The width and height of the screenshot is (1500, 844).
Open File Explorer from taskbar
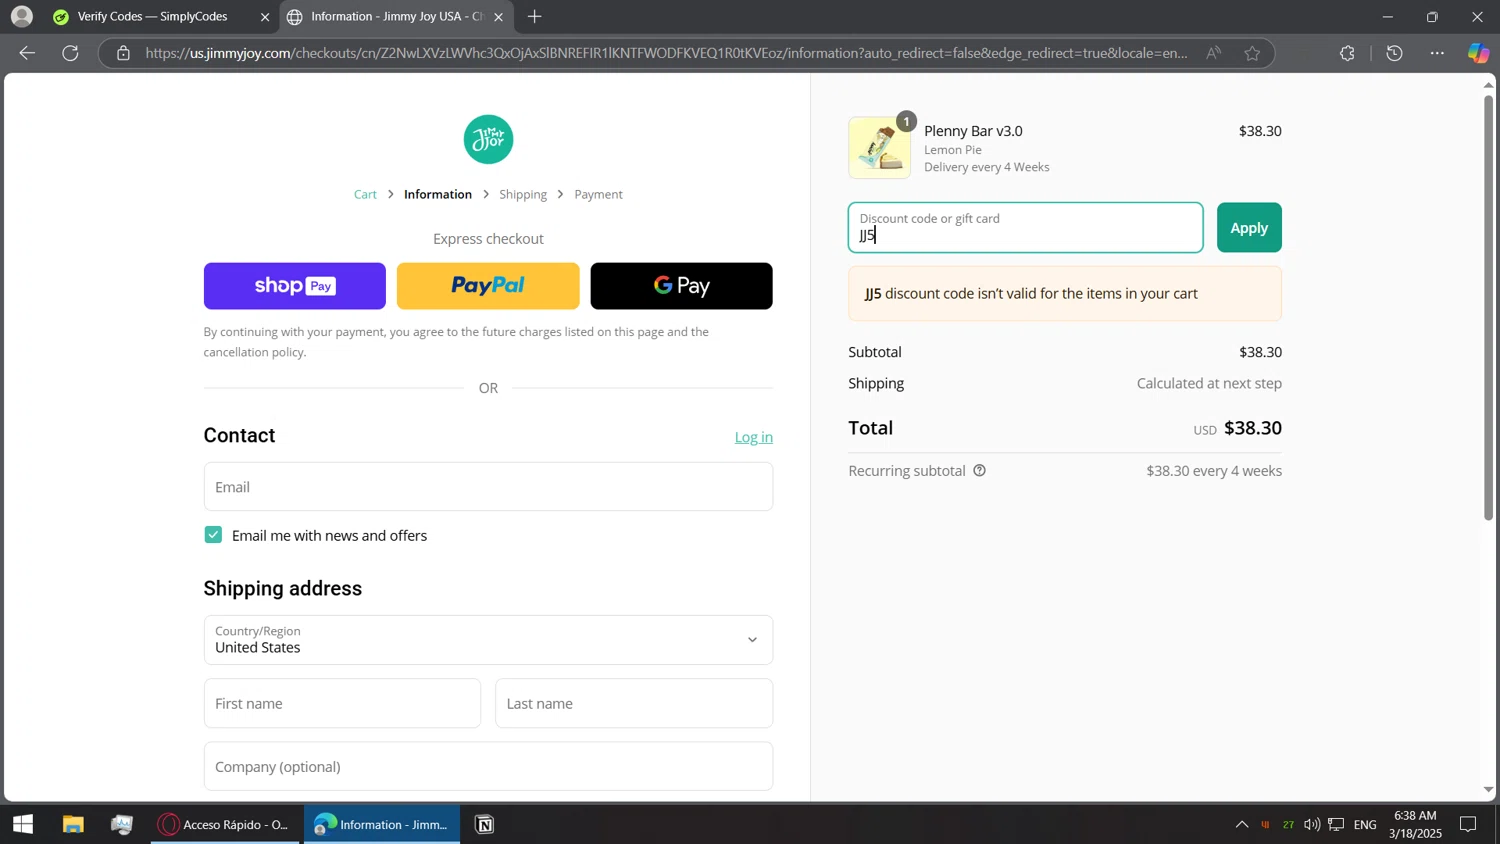click(73, 825)
